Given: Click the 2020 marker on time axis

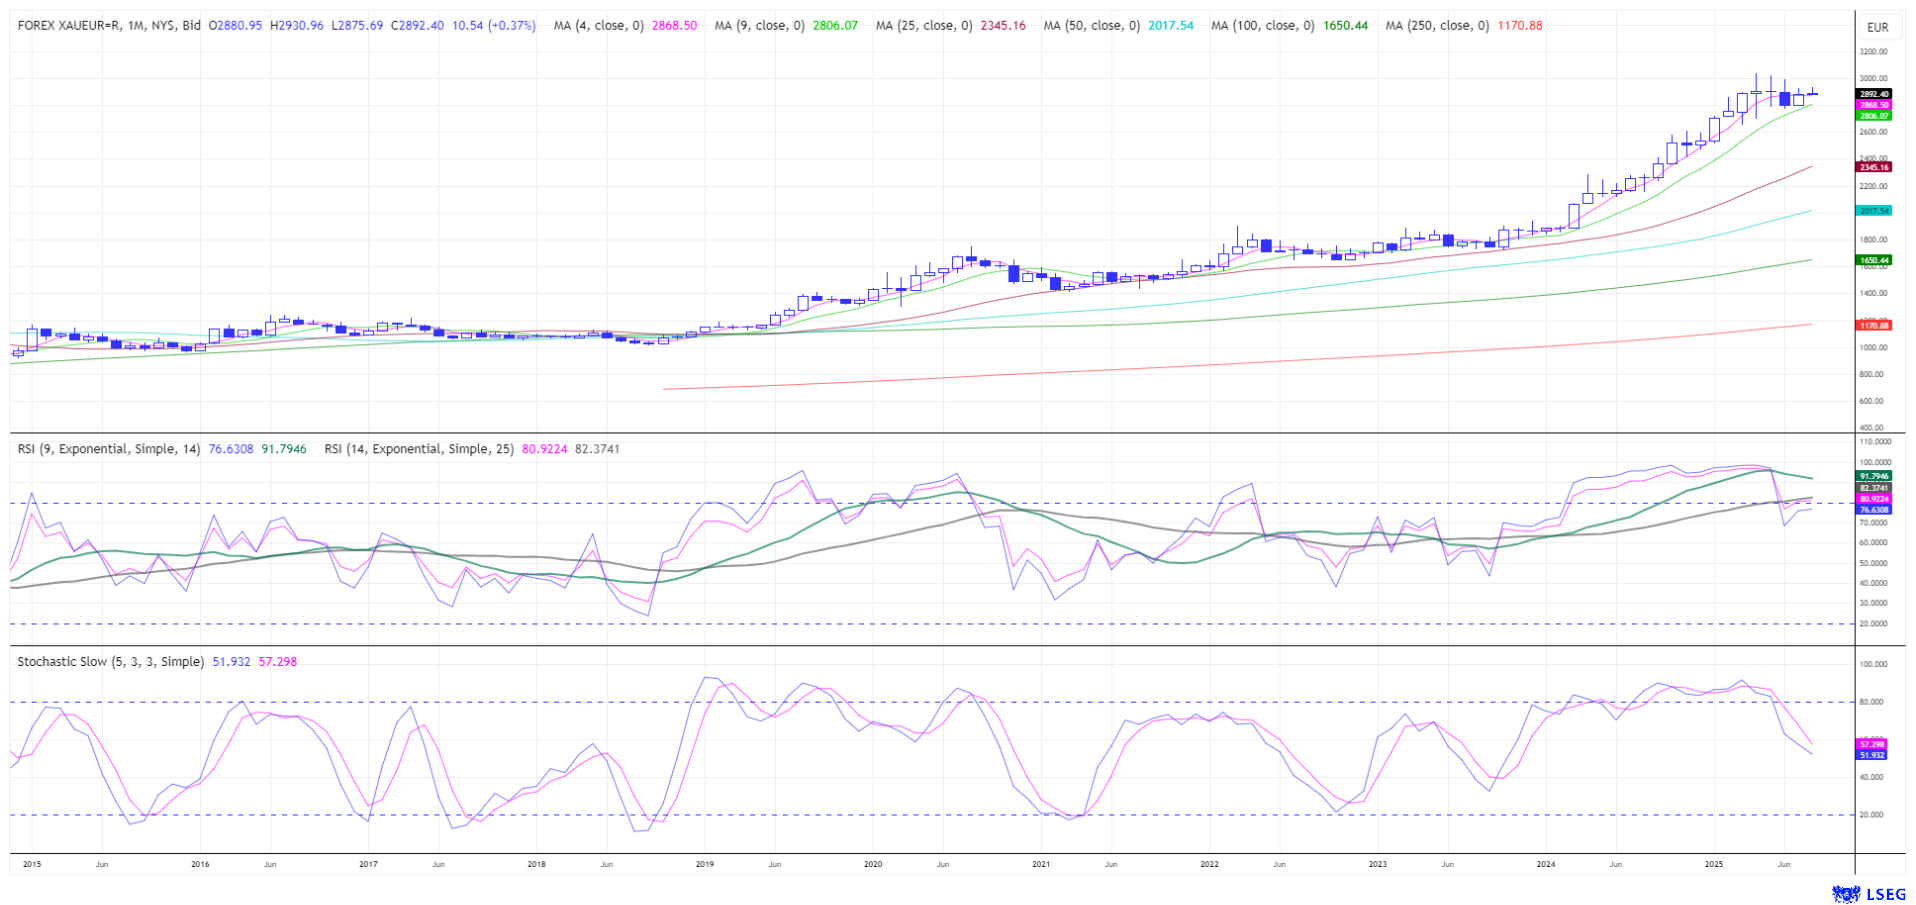Looking at the screenshot, I should pyautogui.click(x=873, y=864).
